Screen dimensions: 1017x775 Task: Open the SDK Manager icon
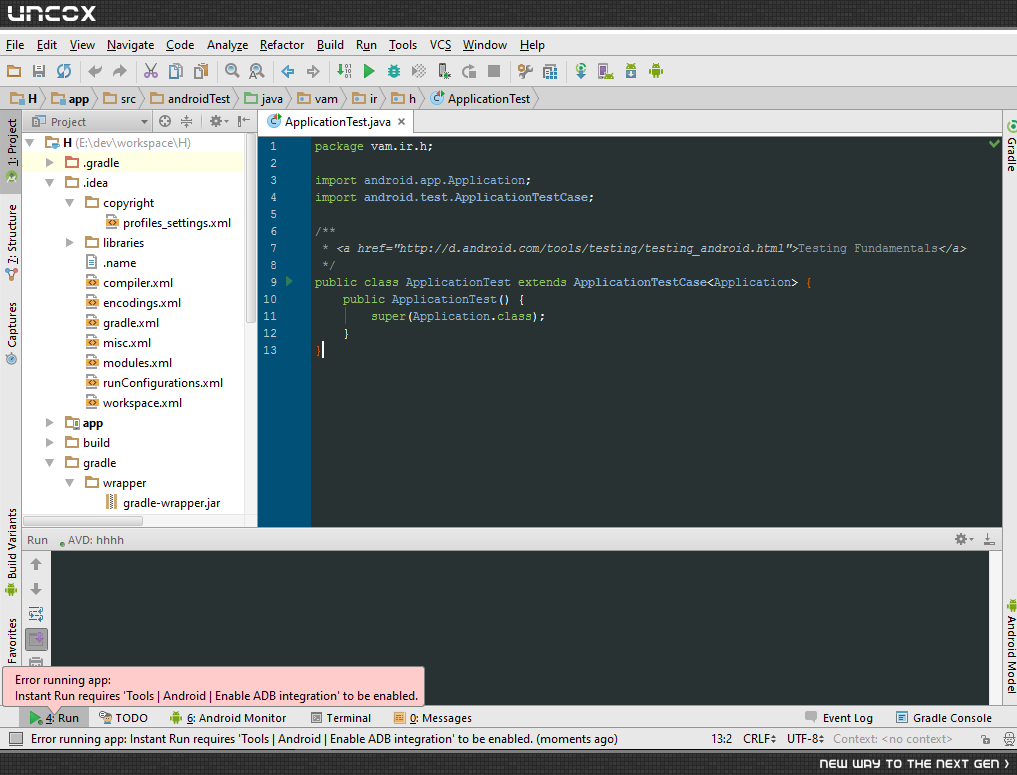[x=631, y=71]
